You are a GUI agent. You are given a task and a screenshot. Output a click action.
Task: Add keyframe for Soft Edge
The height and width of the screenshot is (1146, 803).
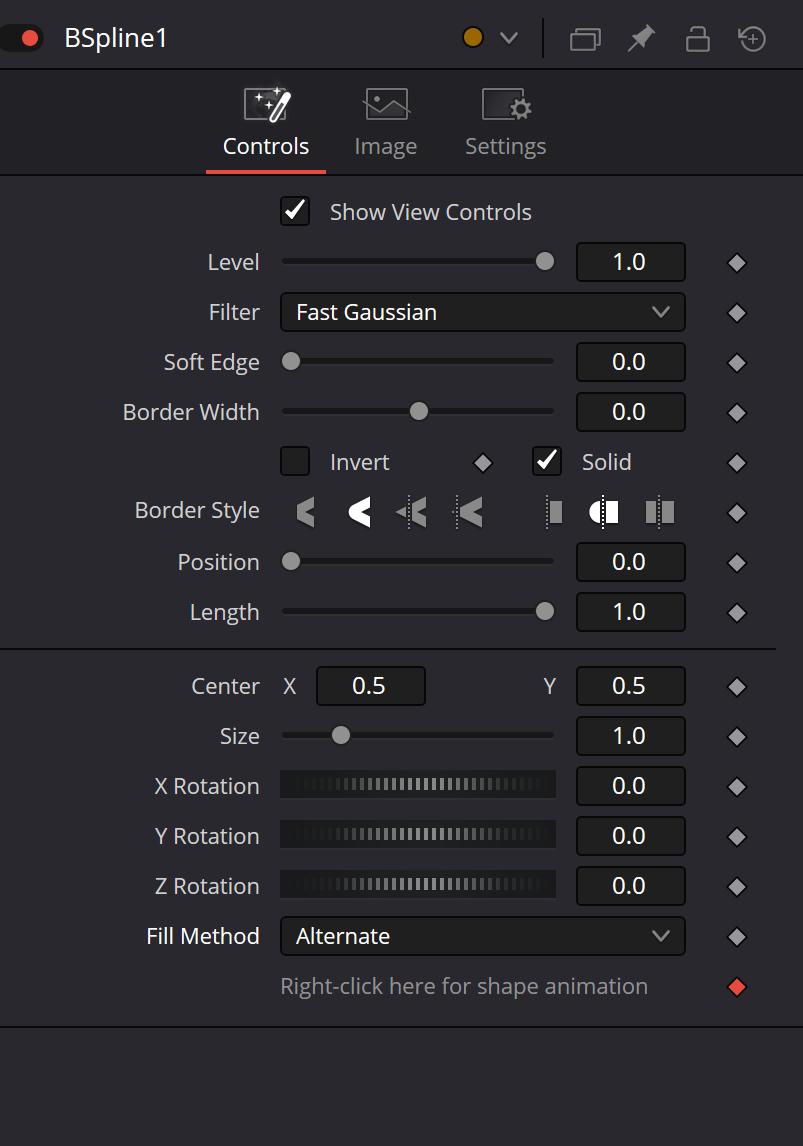tap(737, 363)
